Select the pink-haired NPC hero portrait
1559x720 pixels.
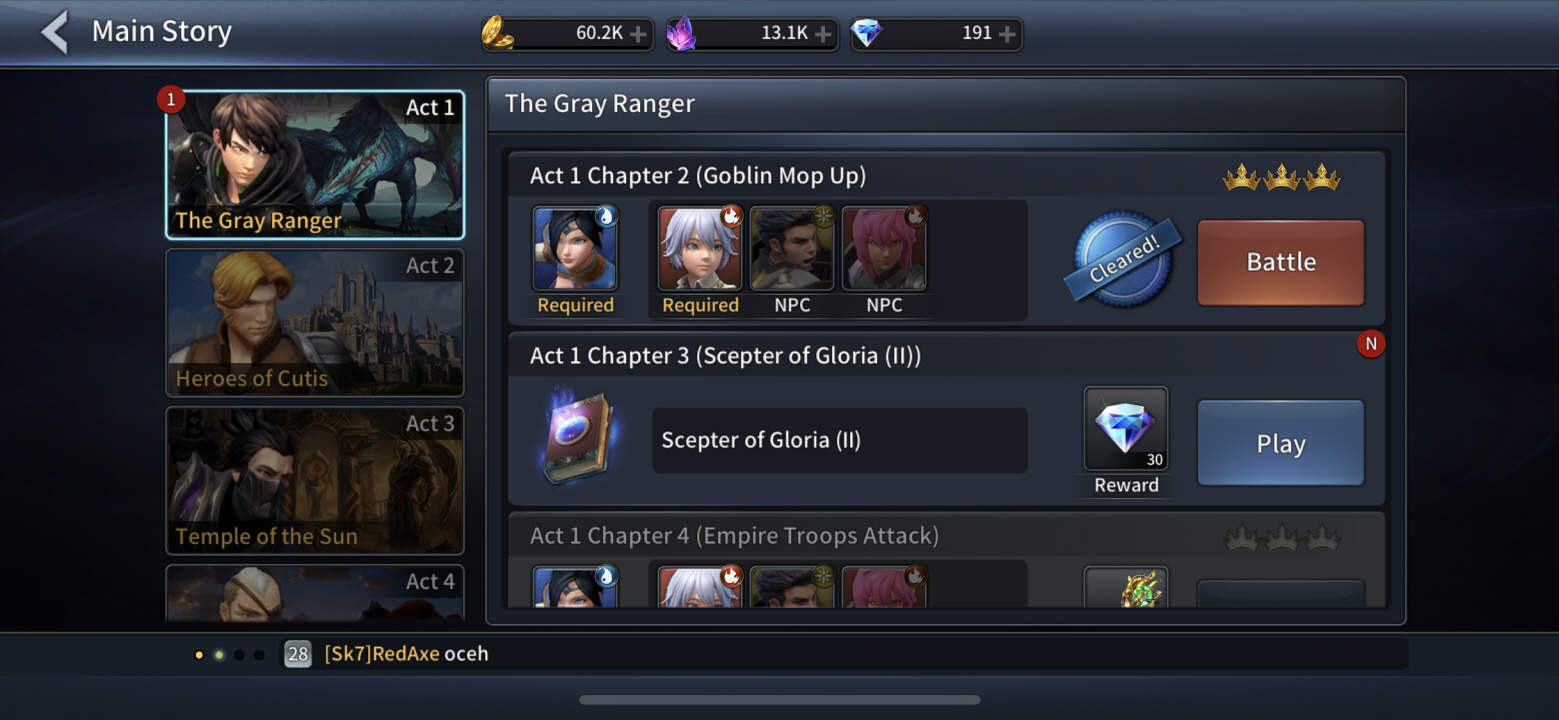[884, 248]
